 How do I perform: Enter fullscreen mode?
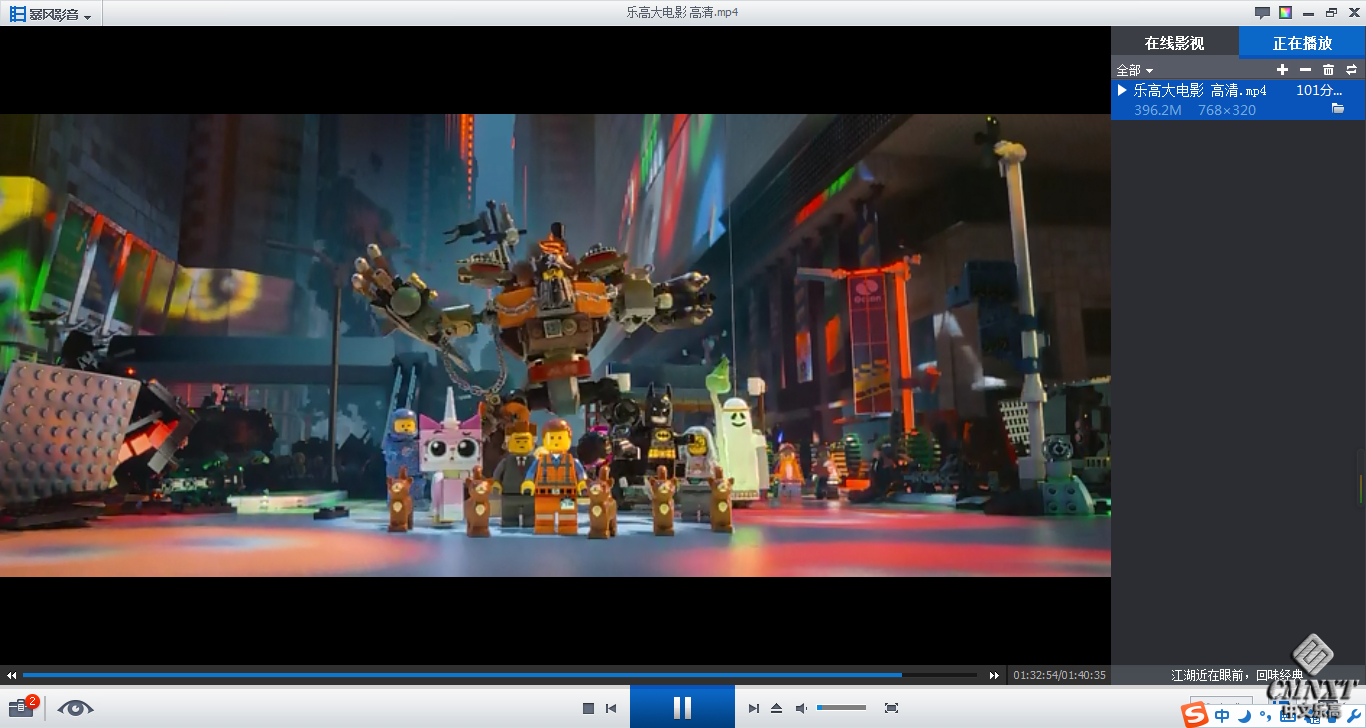coord(891,708)
